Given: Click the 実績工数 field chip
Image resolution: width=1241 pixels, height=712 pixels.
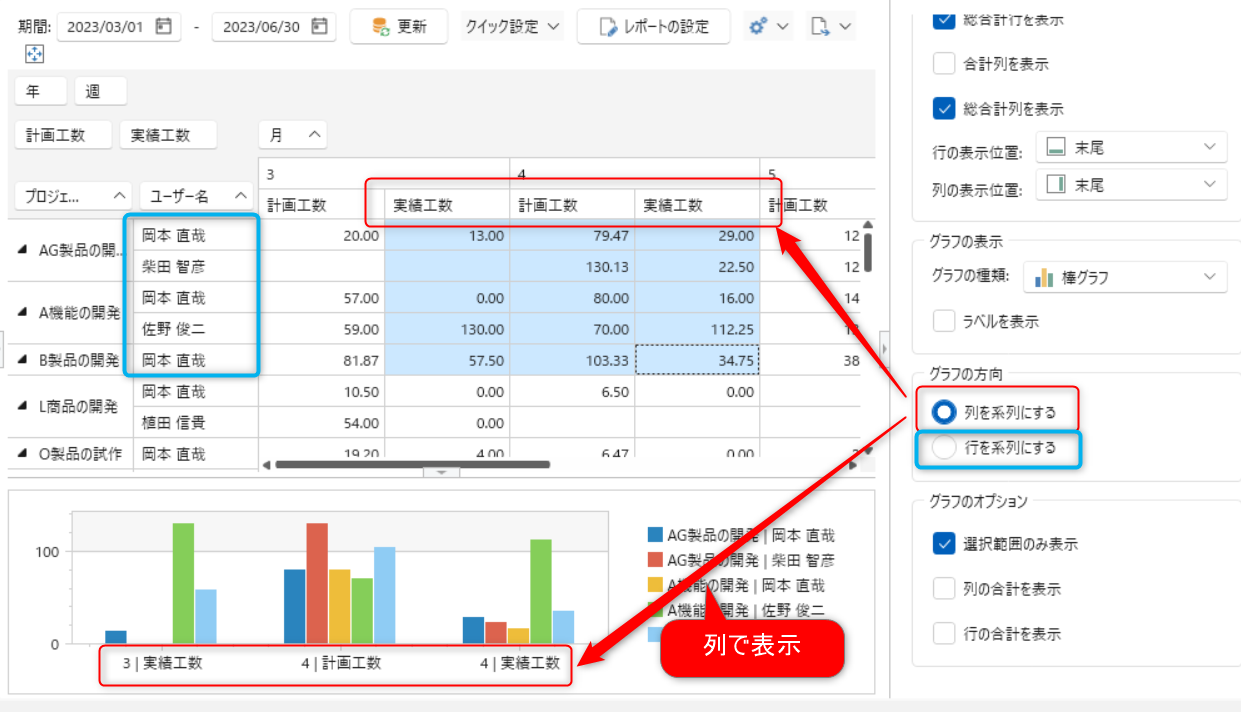Looking at the screenshot, I should point(167,135).
